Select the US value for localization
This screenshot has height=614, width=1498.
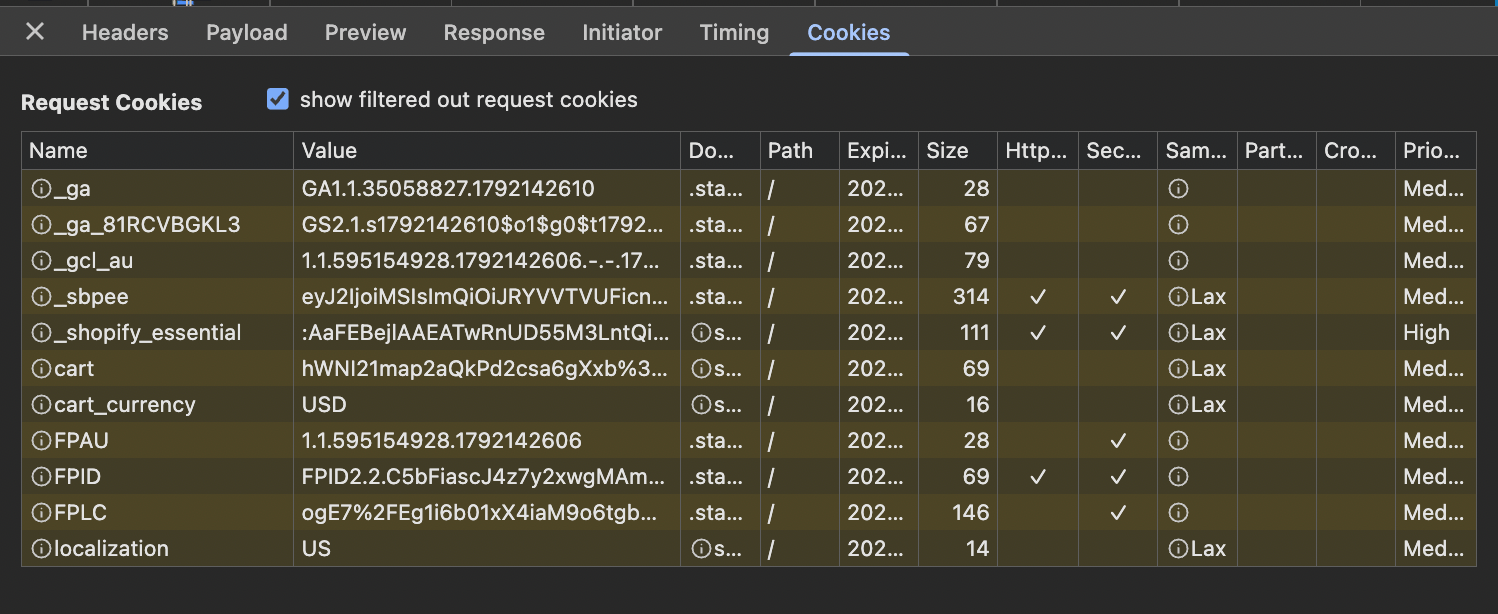(x=316, y=548)
